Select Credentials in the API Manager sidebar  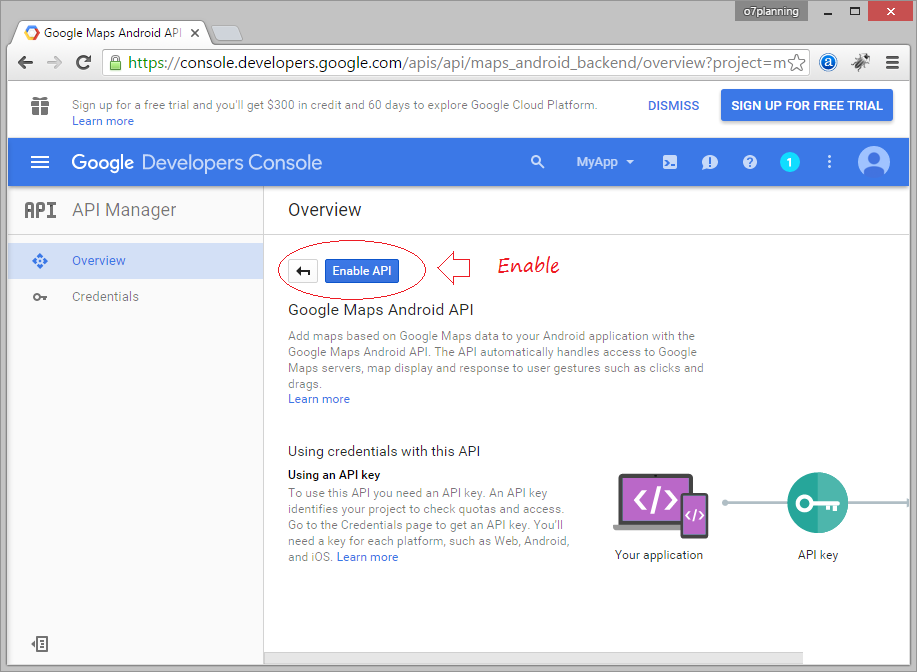136,297
